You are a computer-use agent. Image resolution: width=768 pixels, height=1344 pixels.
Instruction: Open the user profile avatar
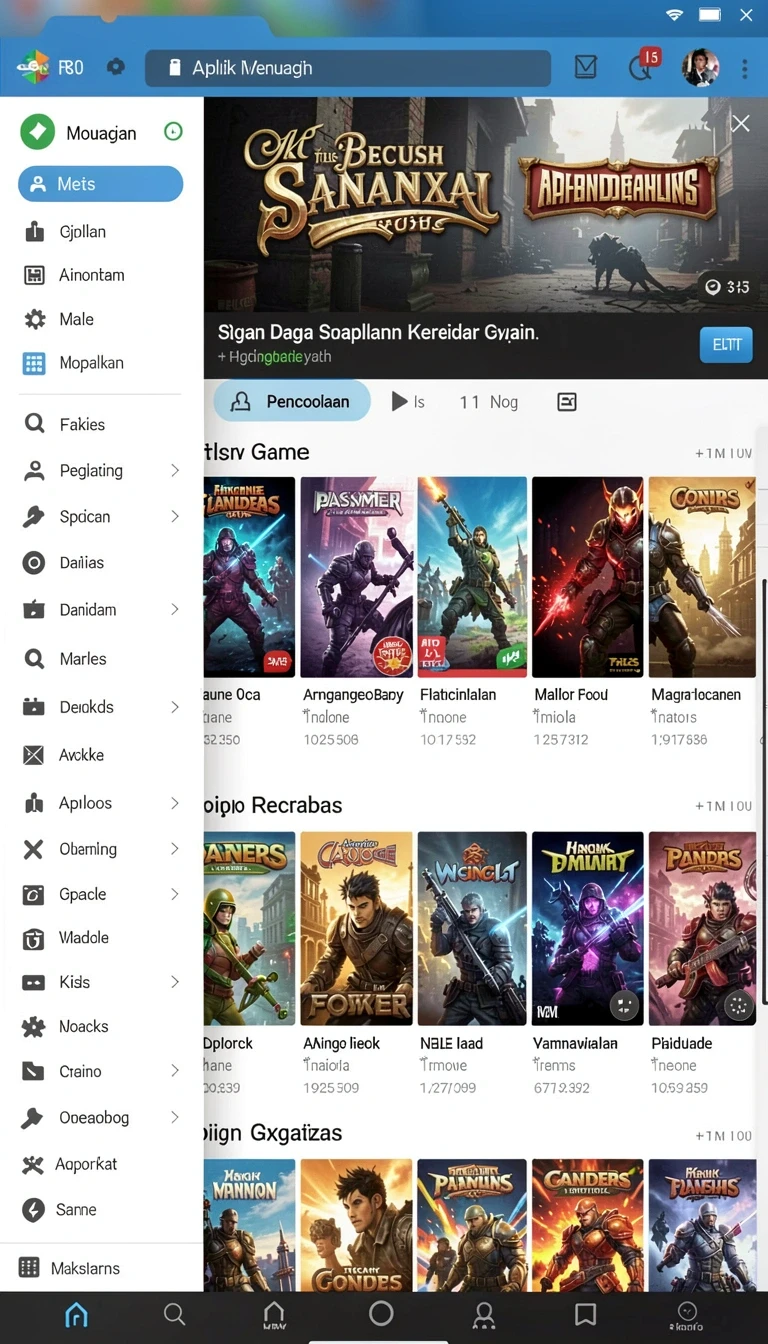point(700,67)
